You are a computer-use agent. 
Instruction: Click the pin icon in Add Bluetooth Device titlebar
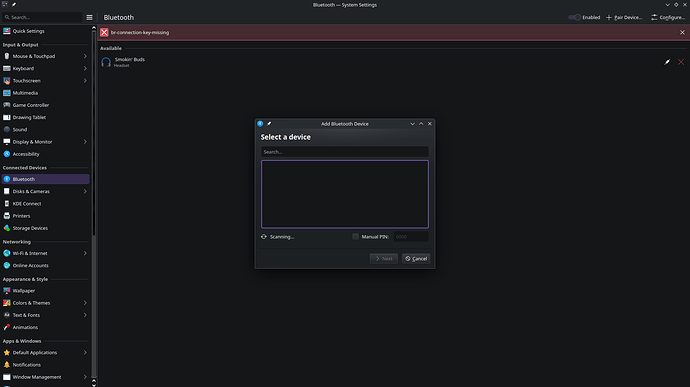tap(269, 124)
